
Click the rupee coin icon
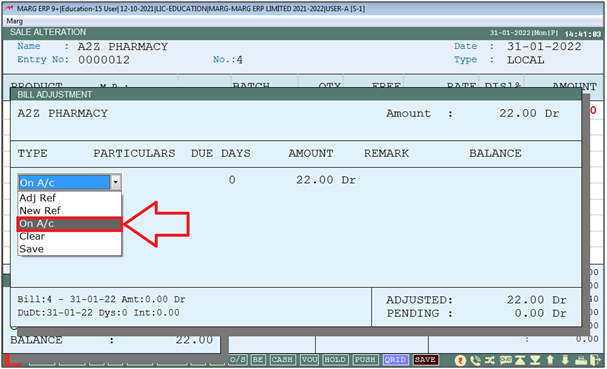(460, 360)
